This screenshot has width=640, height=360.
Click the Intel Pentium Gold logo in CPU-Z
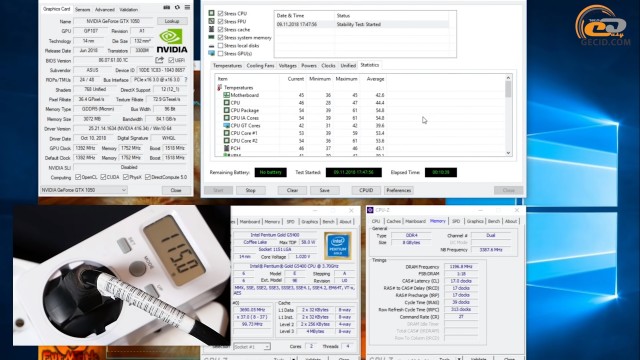click(338, 246)
